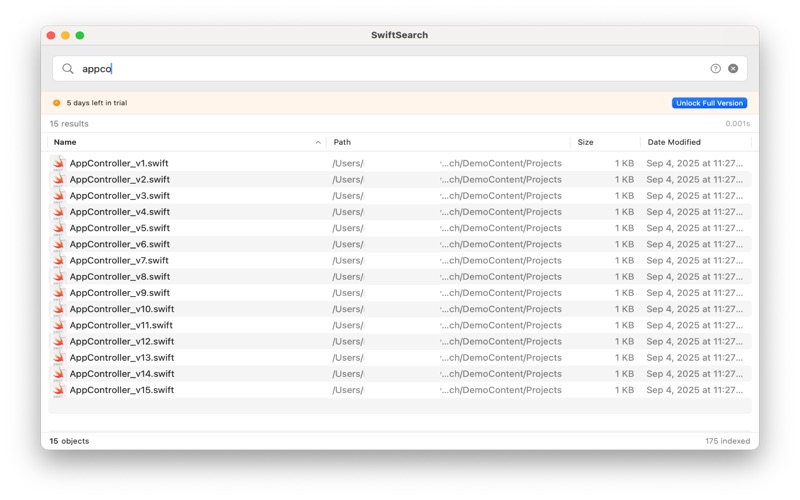Click the magnifying glass search icon

pos(68,68)
